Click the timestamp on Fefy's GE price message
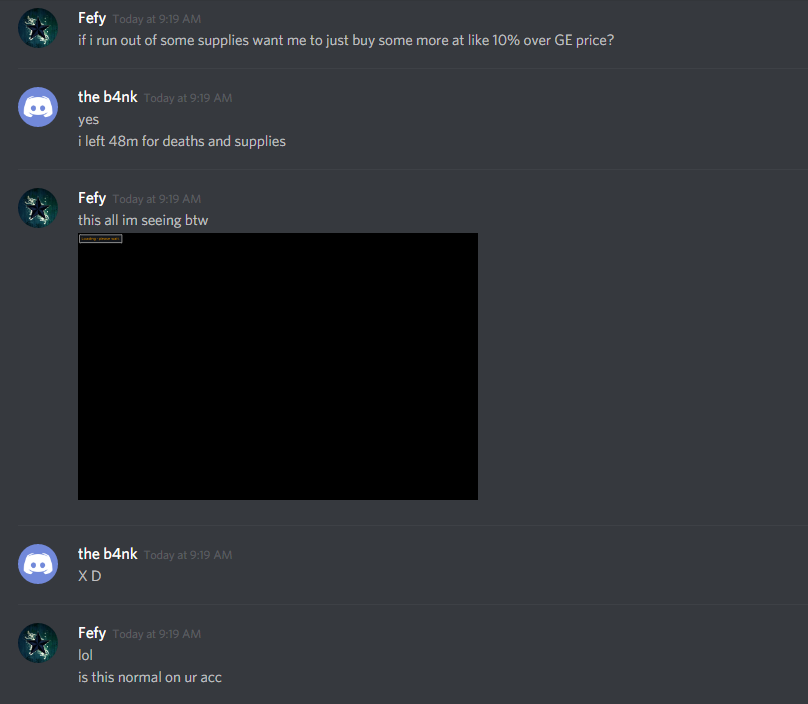The height and width of the screenshot is (704, 808). pyautogui.click(x=157, y=19)
